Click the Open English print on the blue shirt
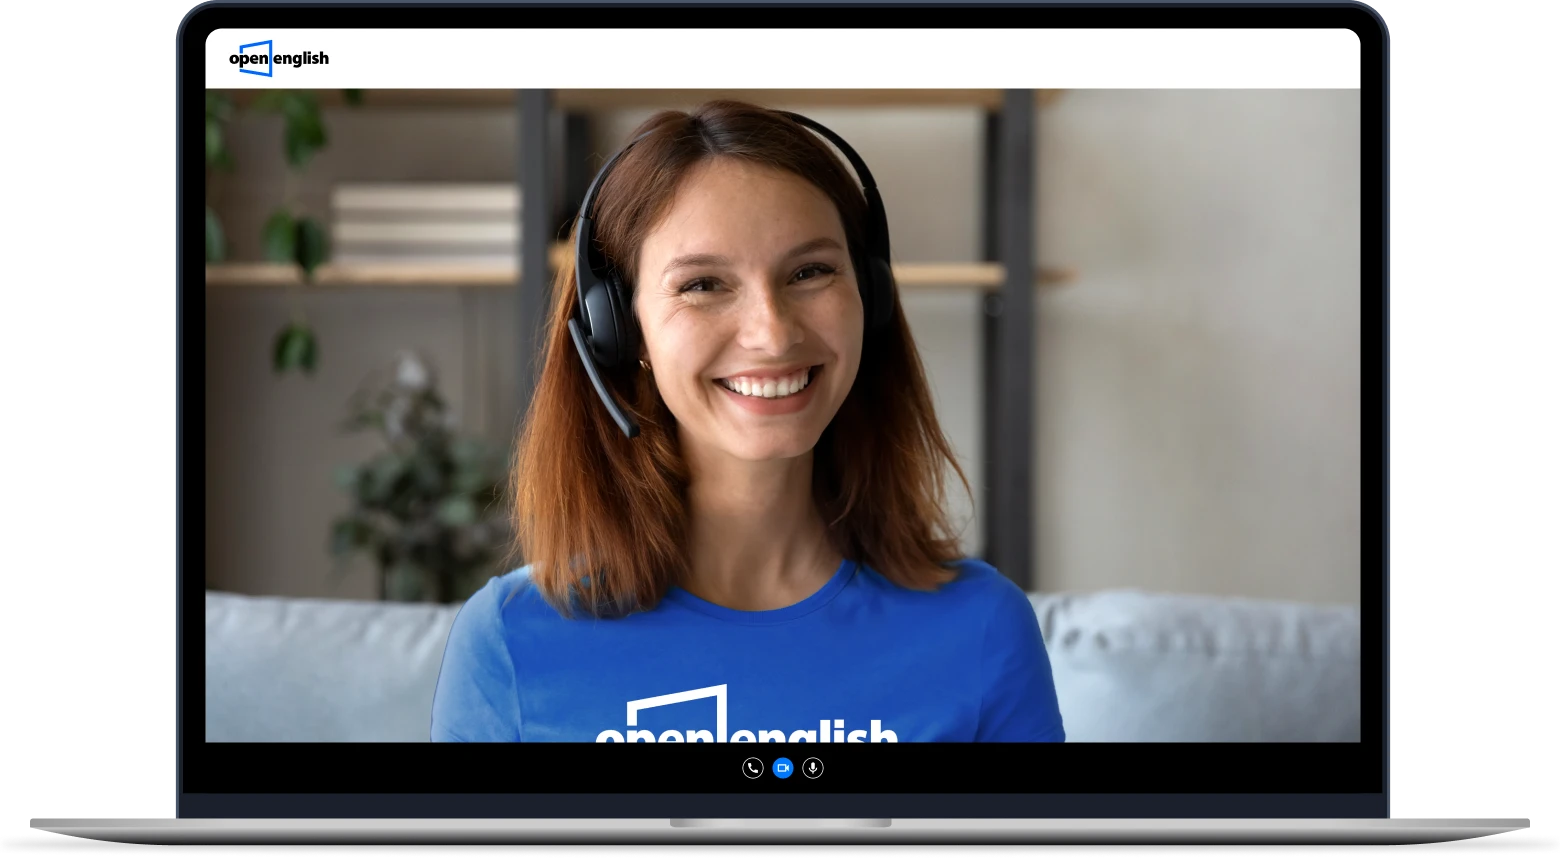The width and height of the screenshot is (1560, 866). tap(746, 720)
